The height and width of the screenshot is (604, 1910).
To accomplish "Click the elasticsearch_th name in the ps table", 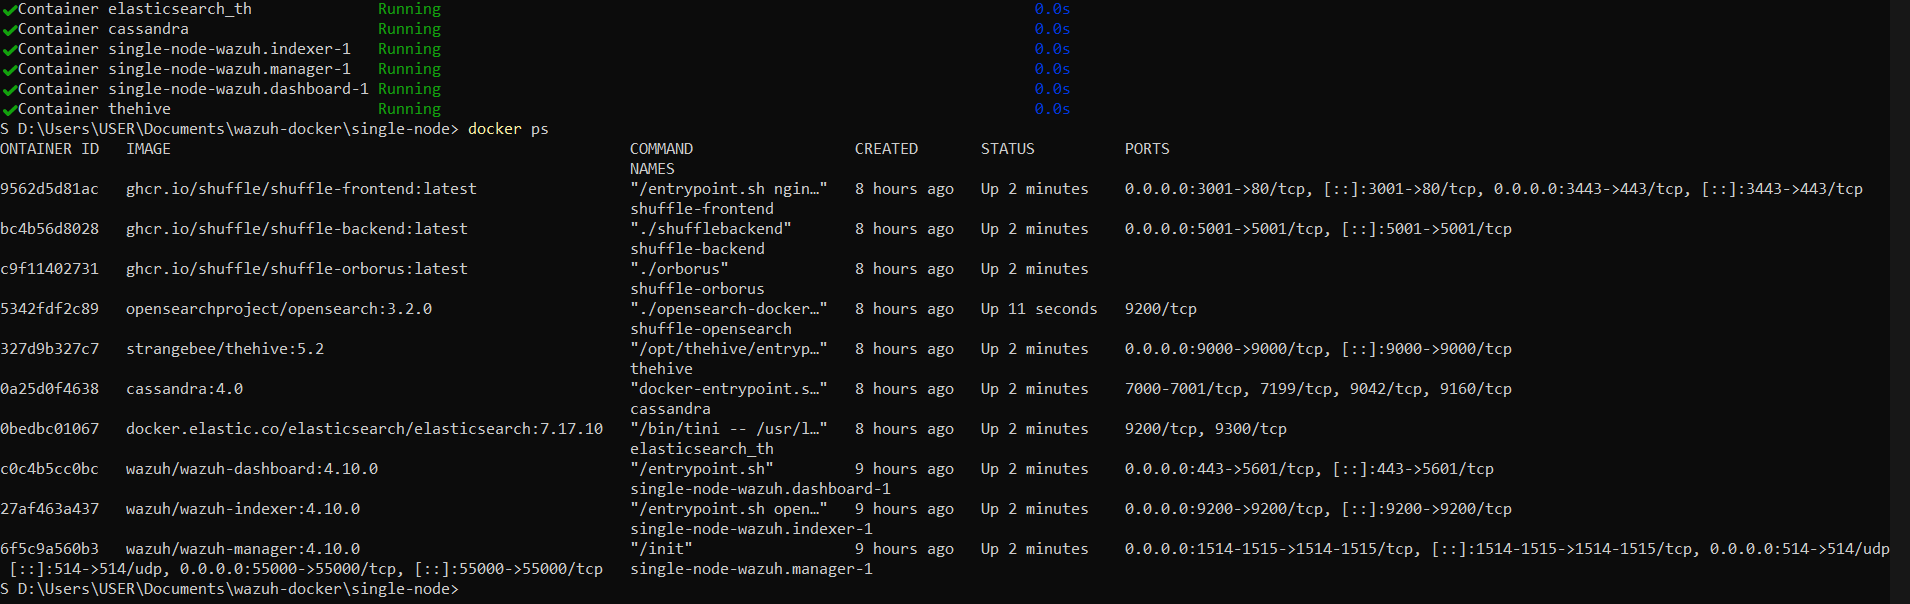I will (702, 449).
